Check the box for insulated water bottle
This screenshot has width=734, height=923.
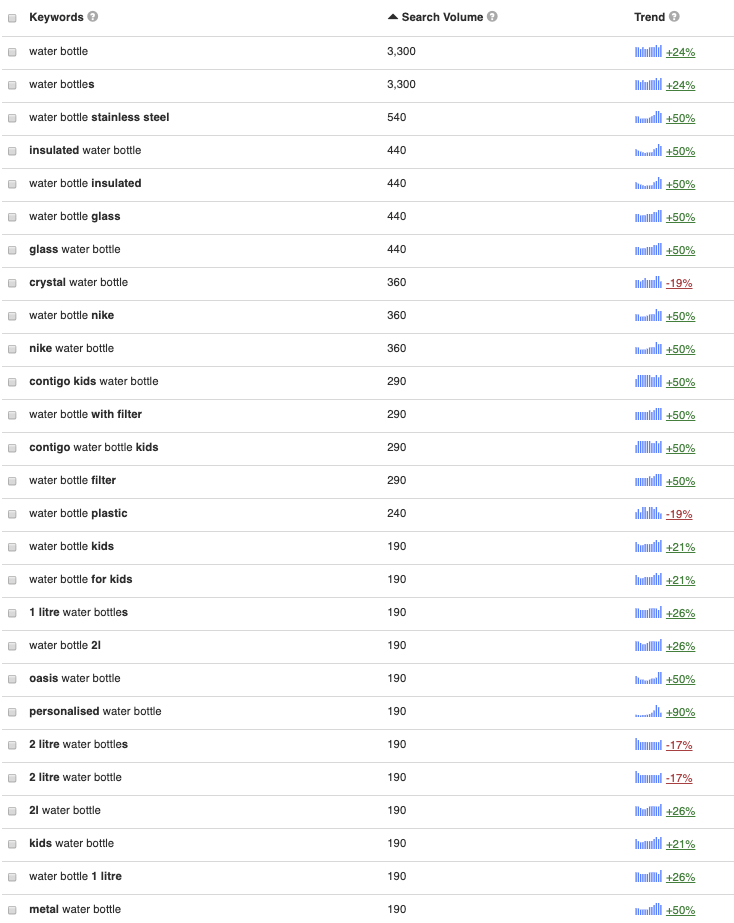click(12, 151)
